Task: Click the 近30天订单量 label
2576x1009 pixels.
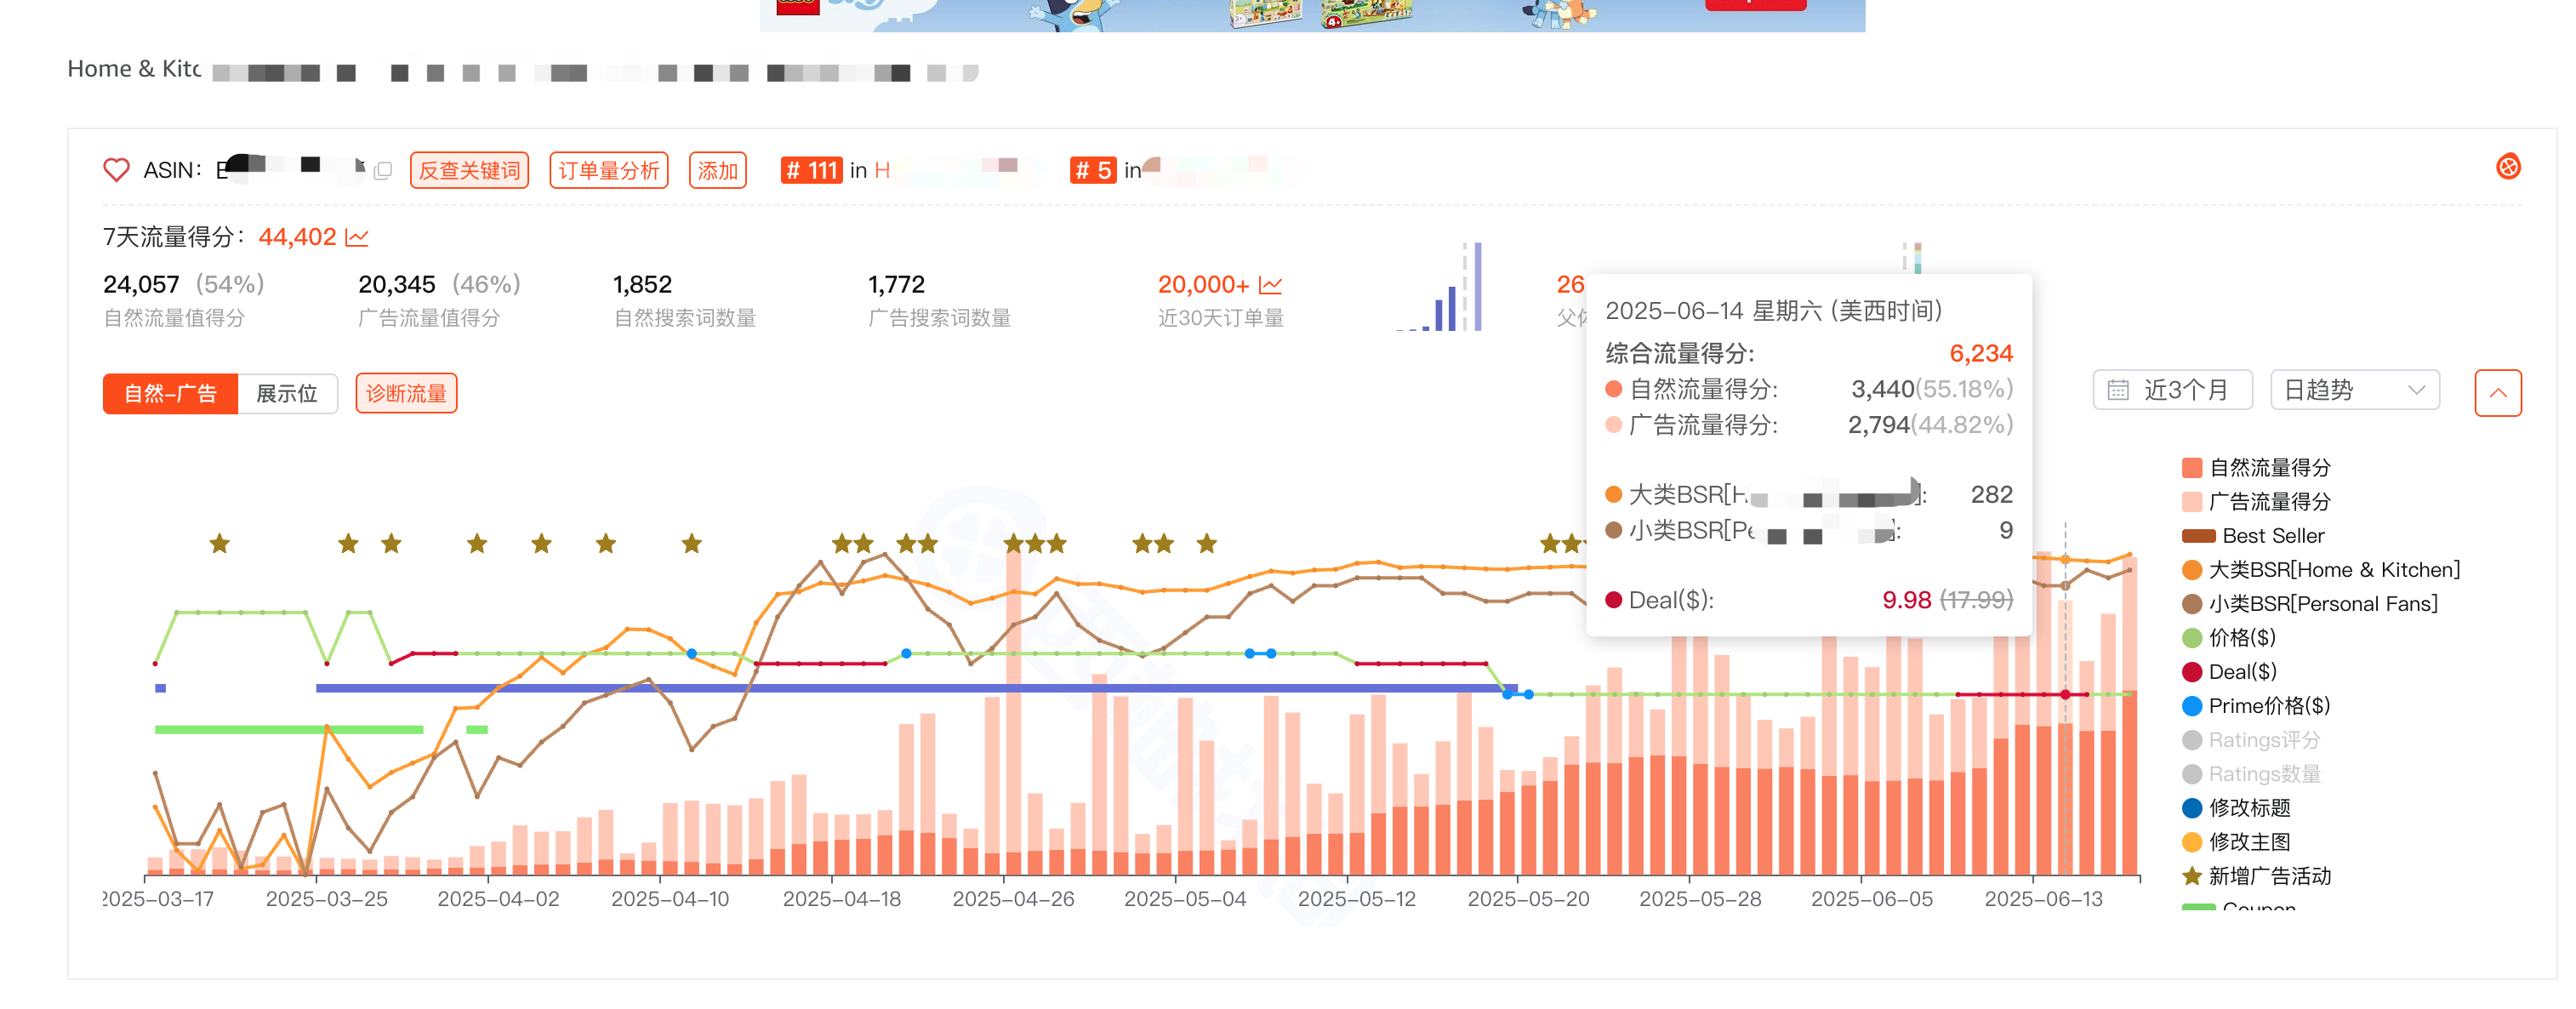Action: [1220, 318]
